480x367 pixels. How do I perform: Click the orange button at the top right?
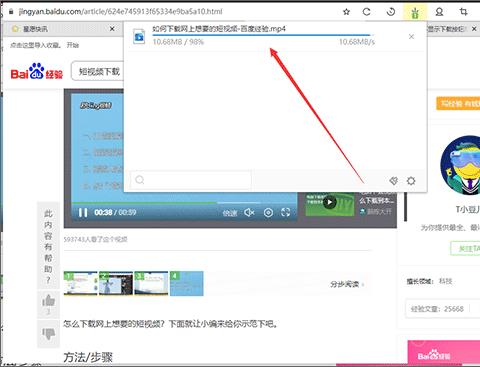(458, 104)
